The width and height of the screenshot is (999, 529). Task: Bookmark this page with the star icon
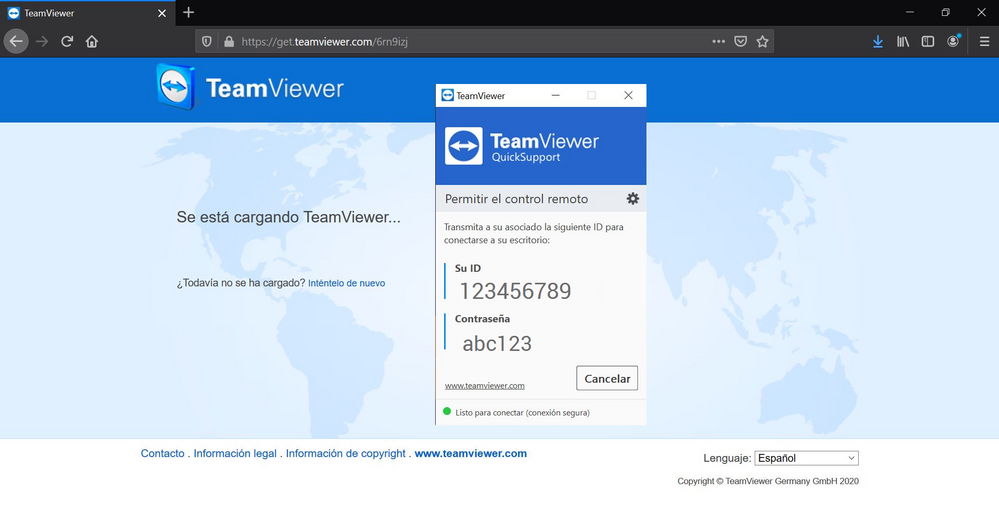coord(762,41)
